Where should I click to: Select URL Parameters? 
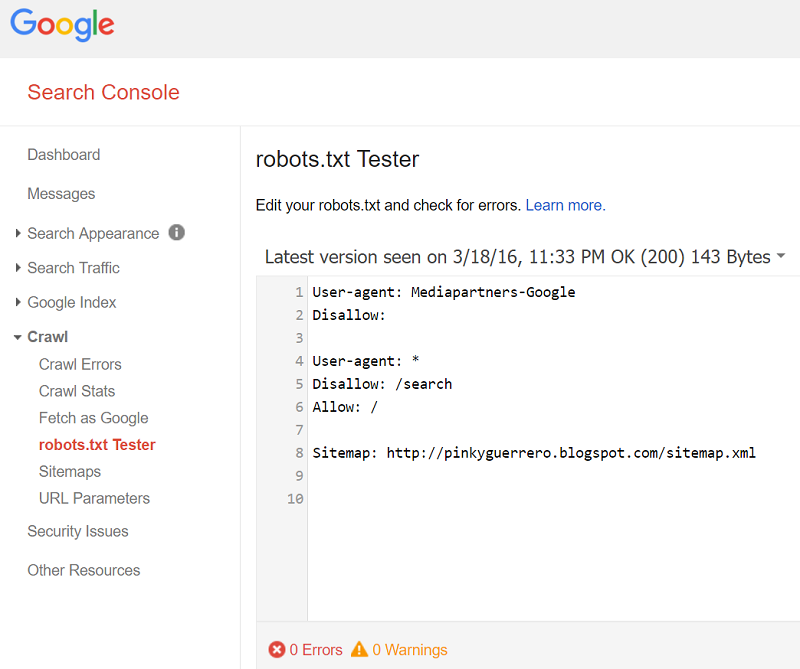point(94,498)
